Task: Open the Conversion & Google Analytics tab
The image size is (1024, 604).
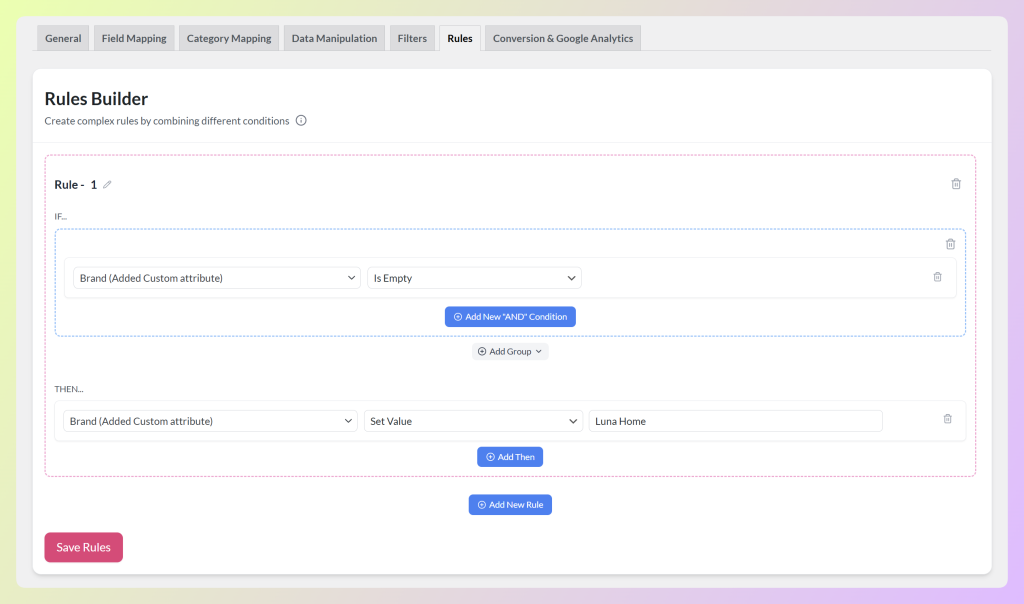Action: (562, 37)
